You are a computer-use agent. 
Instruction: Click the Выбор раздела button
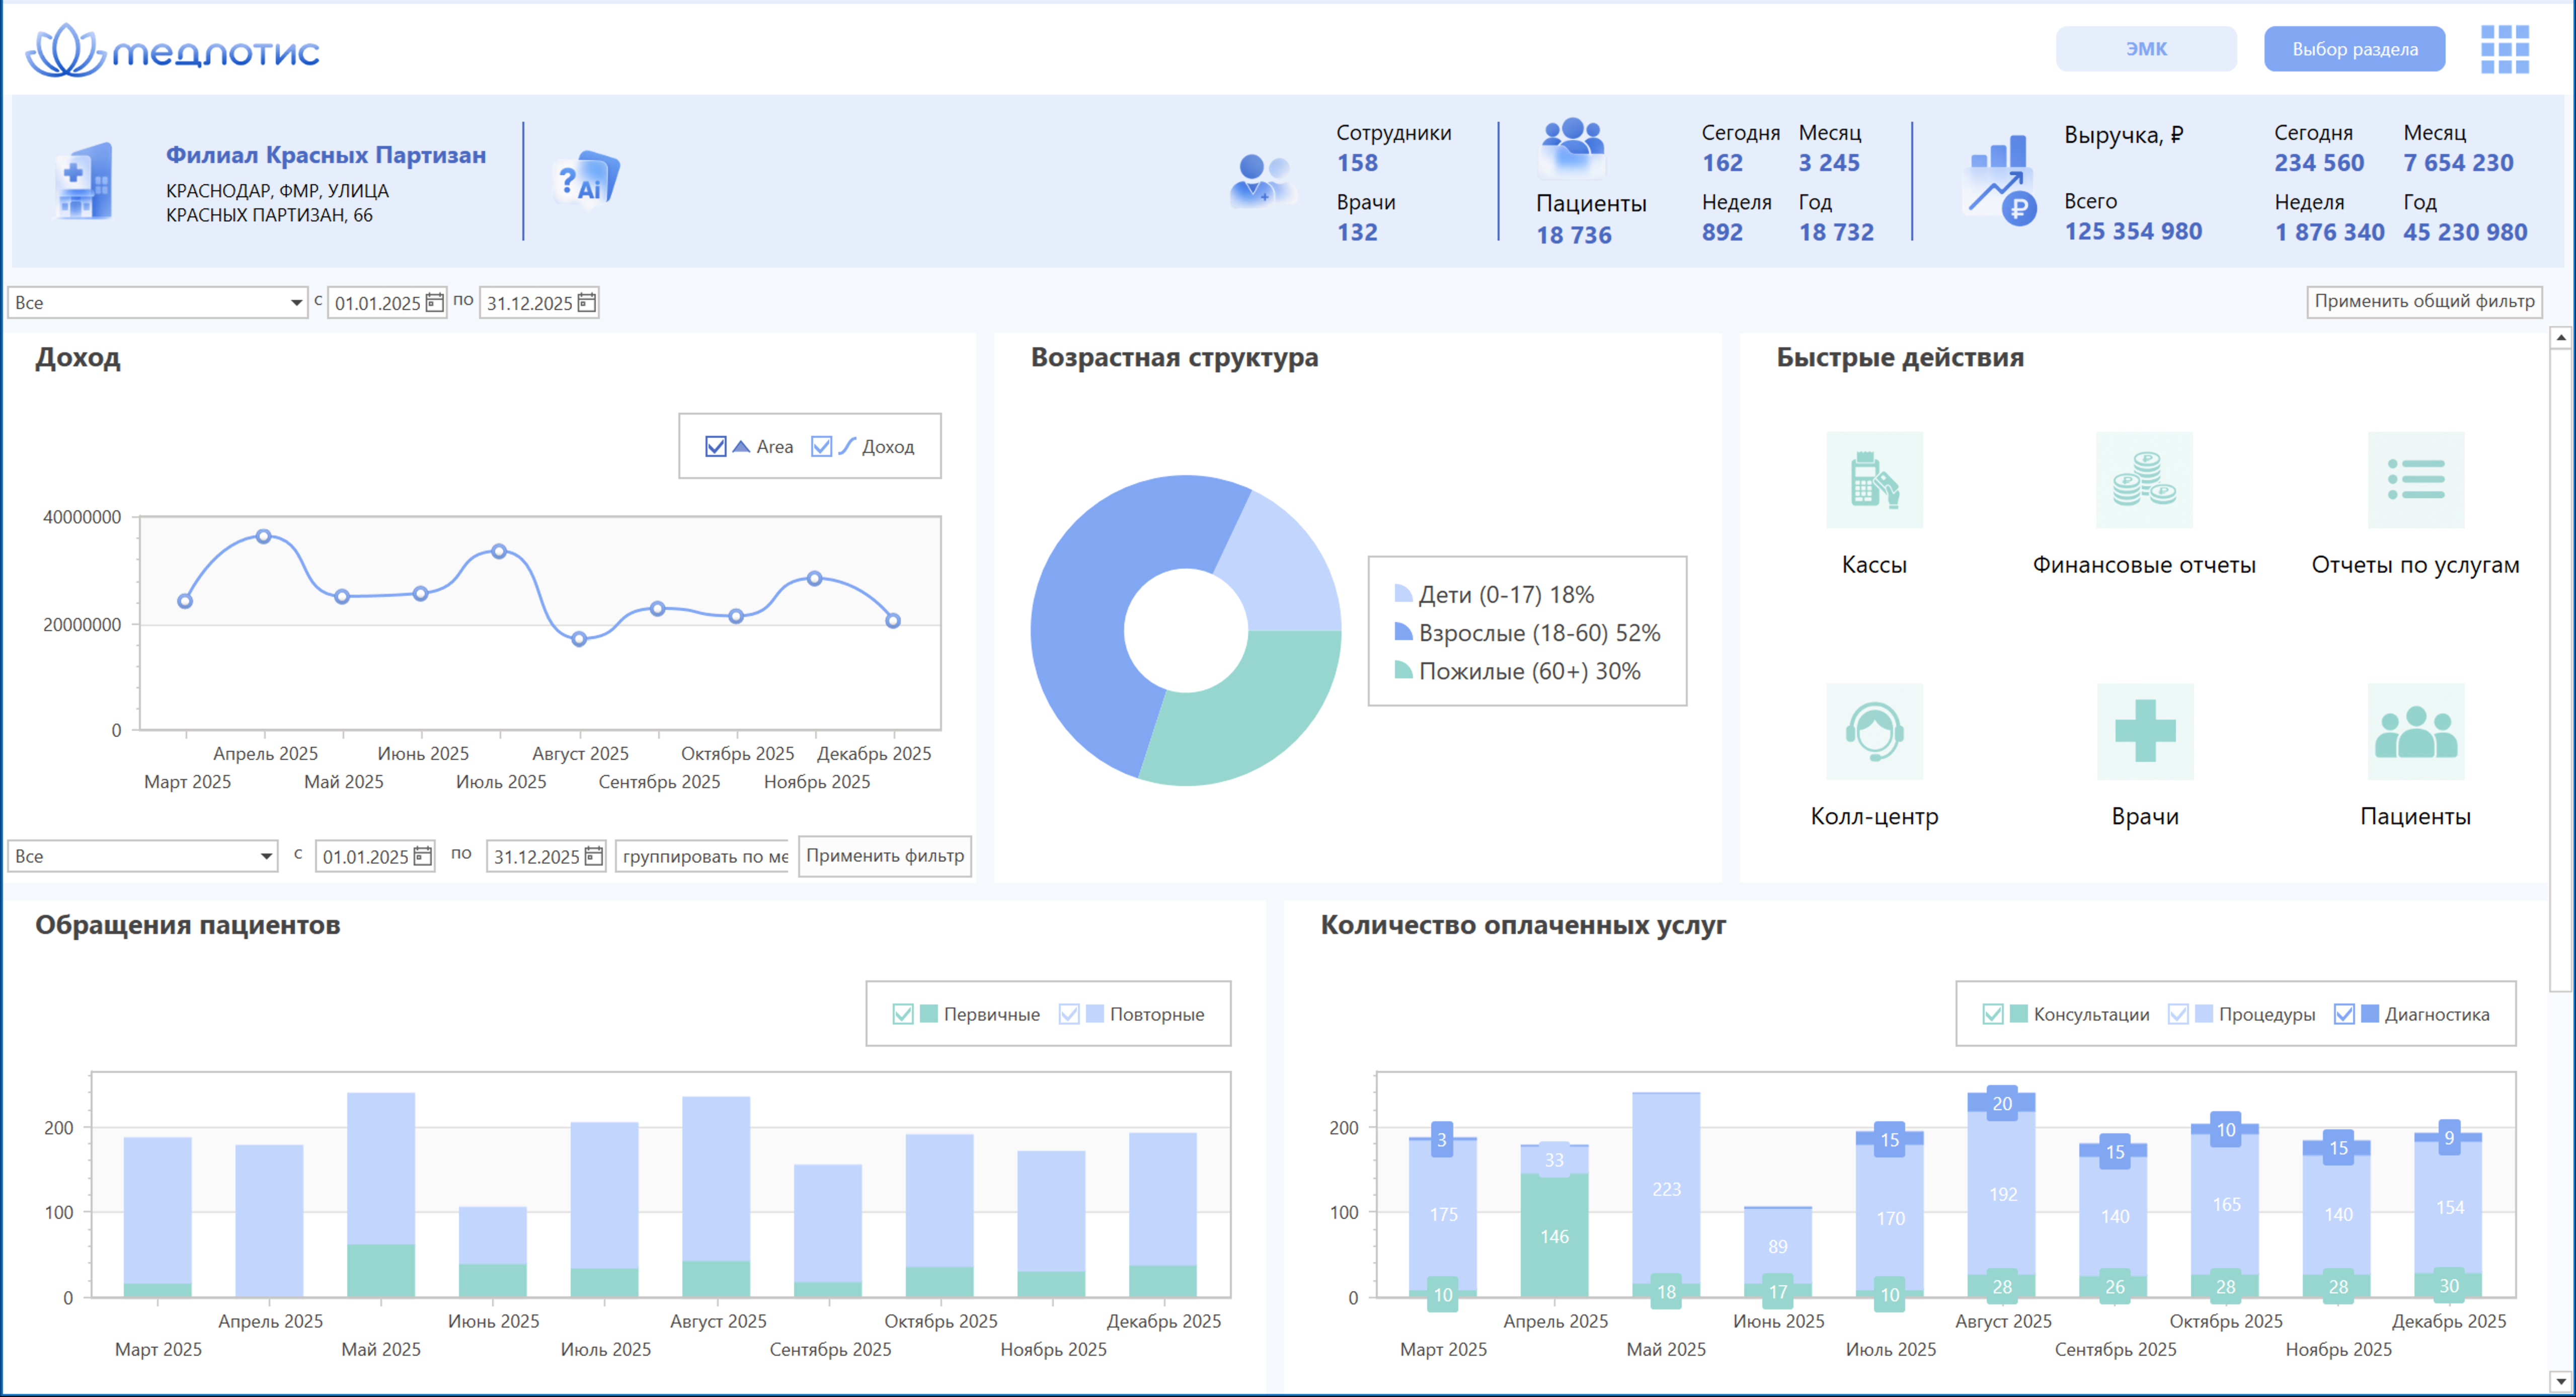2354,49
